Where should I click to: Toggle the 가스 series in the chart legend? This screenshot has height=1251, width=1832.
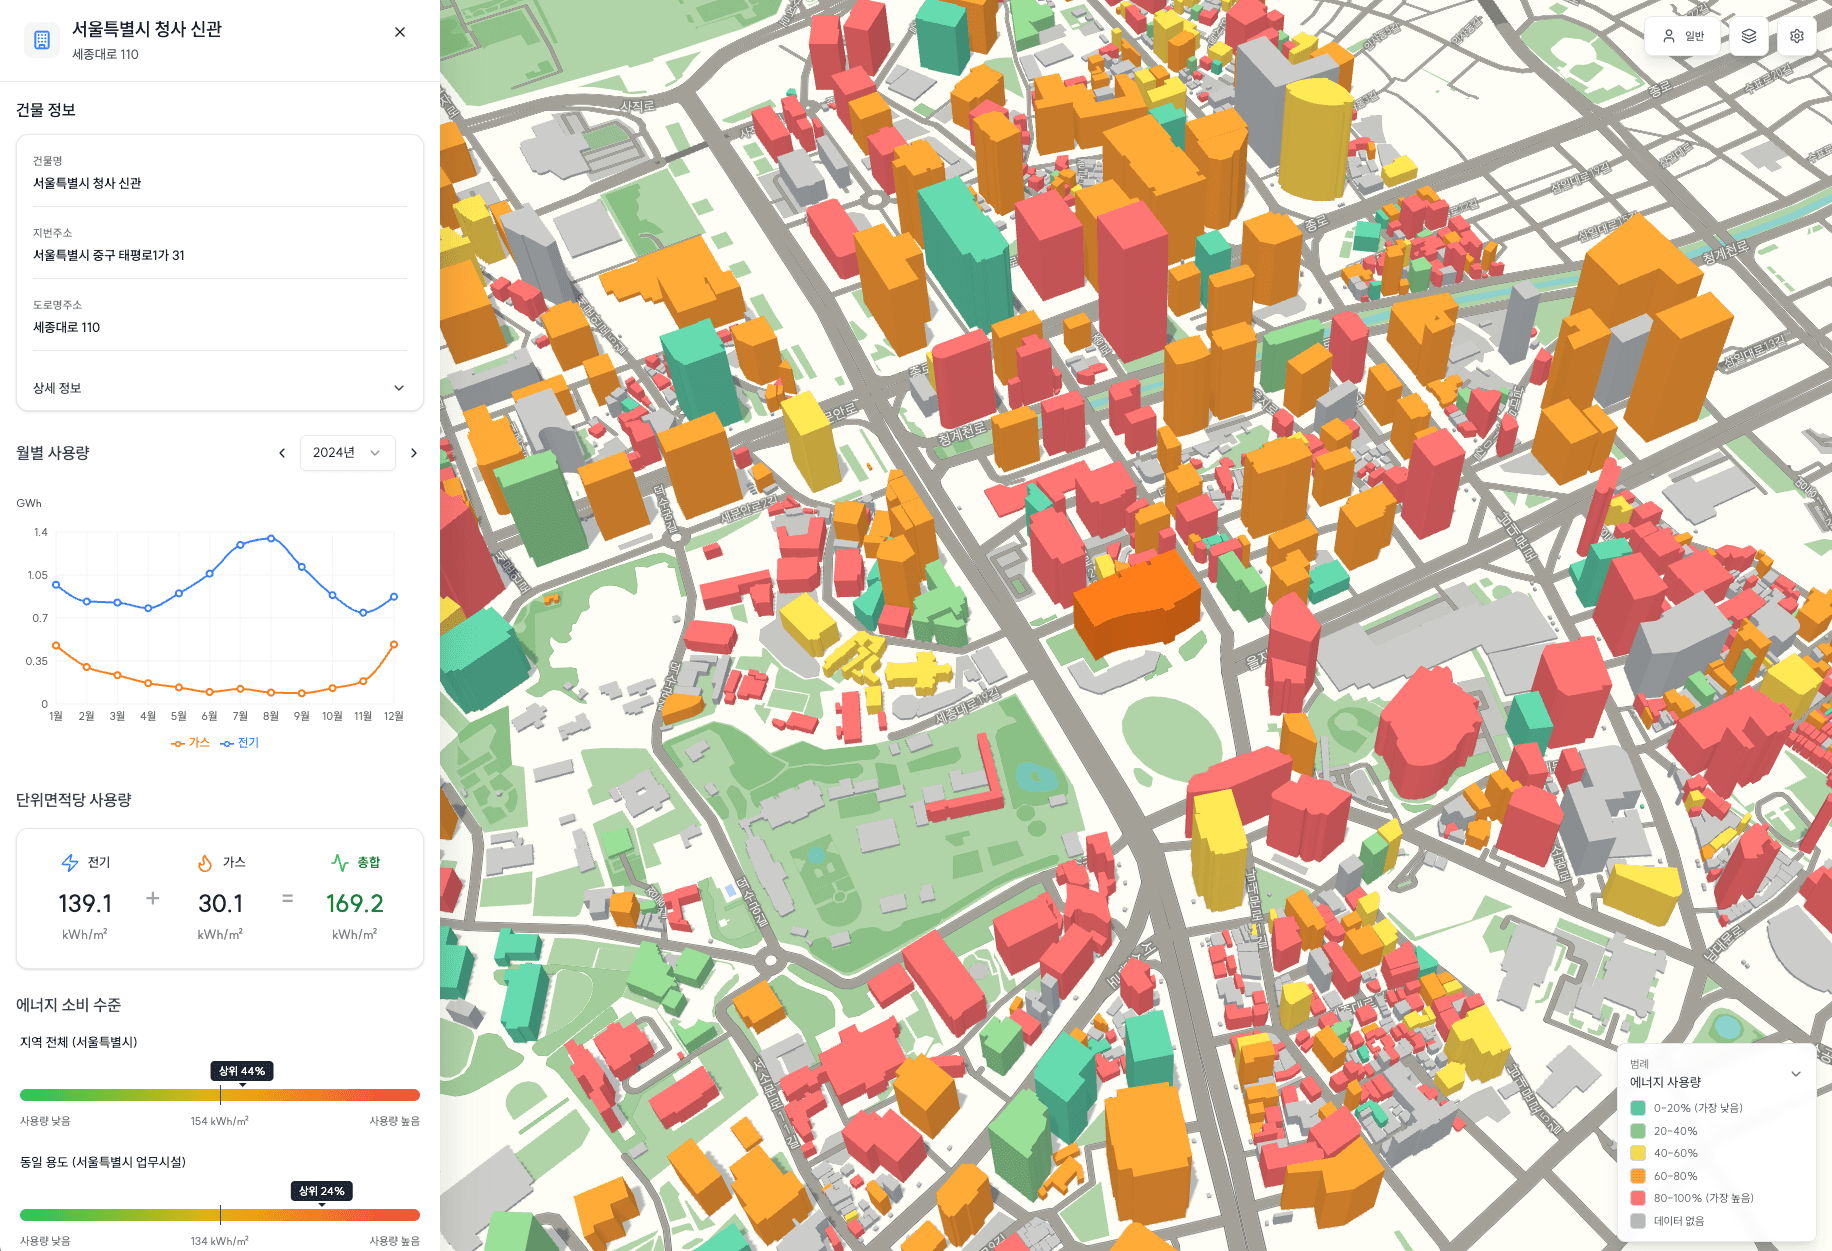point(190,742)
